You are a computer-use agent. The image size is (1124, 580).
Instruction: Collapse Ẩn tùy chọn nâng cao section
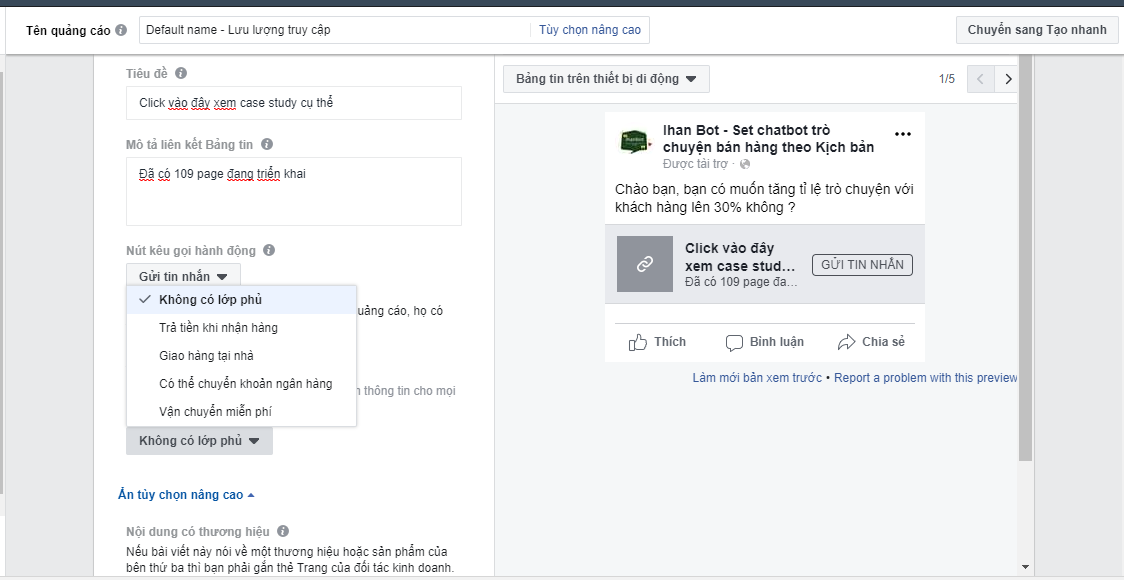click(x=186, y=495)
